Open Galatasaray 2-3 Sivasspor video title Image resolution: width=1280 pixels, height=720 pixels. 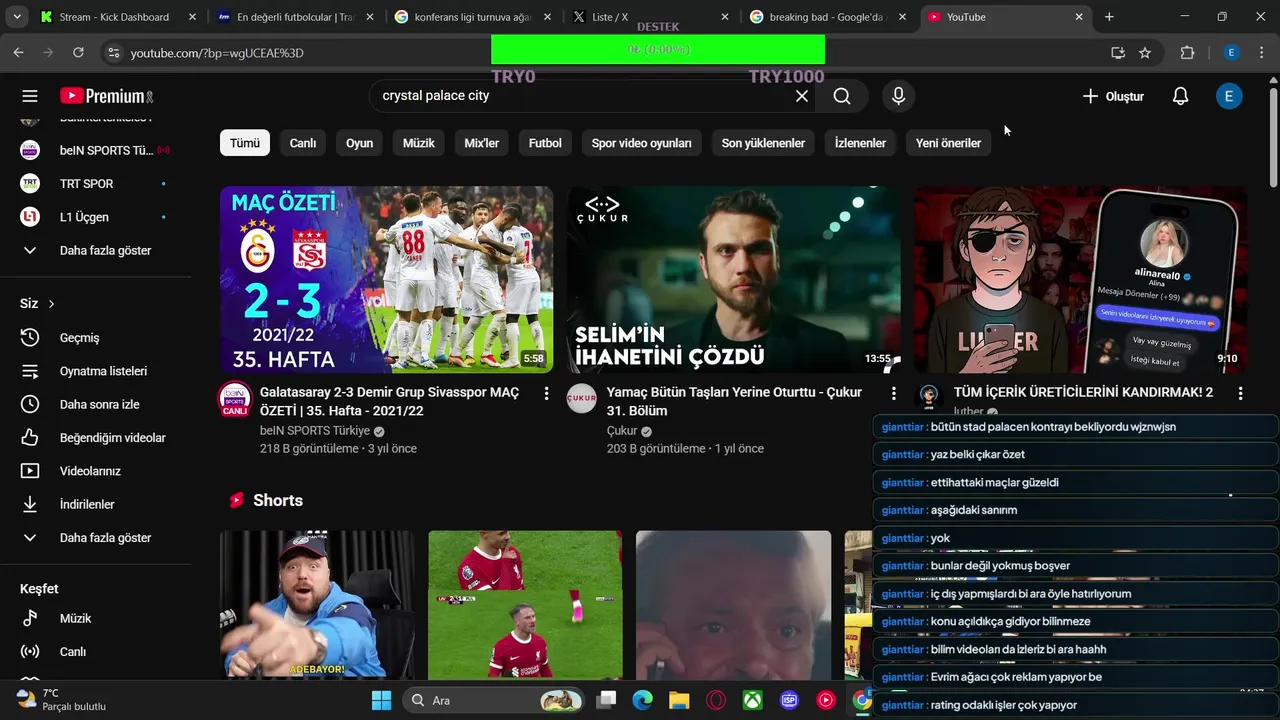click(x=389, y=402)
